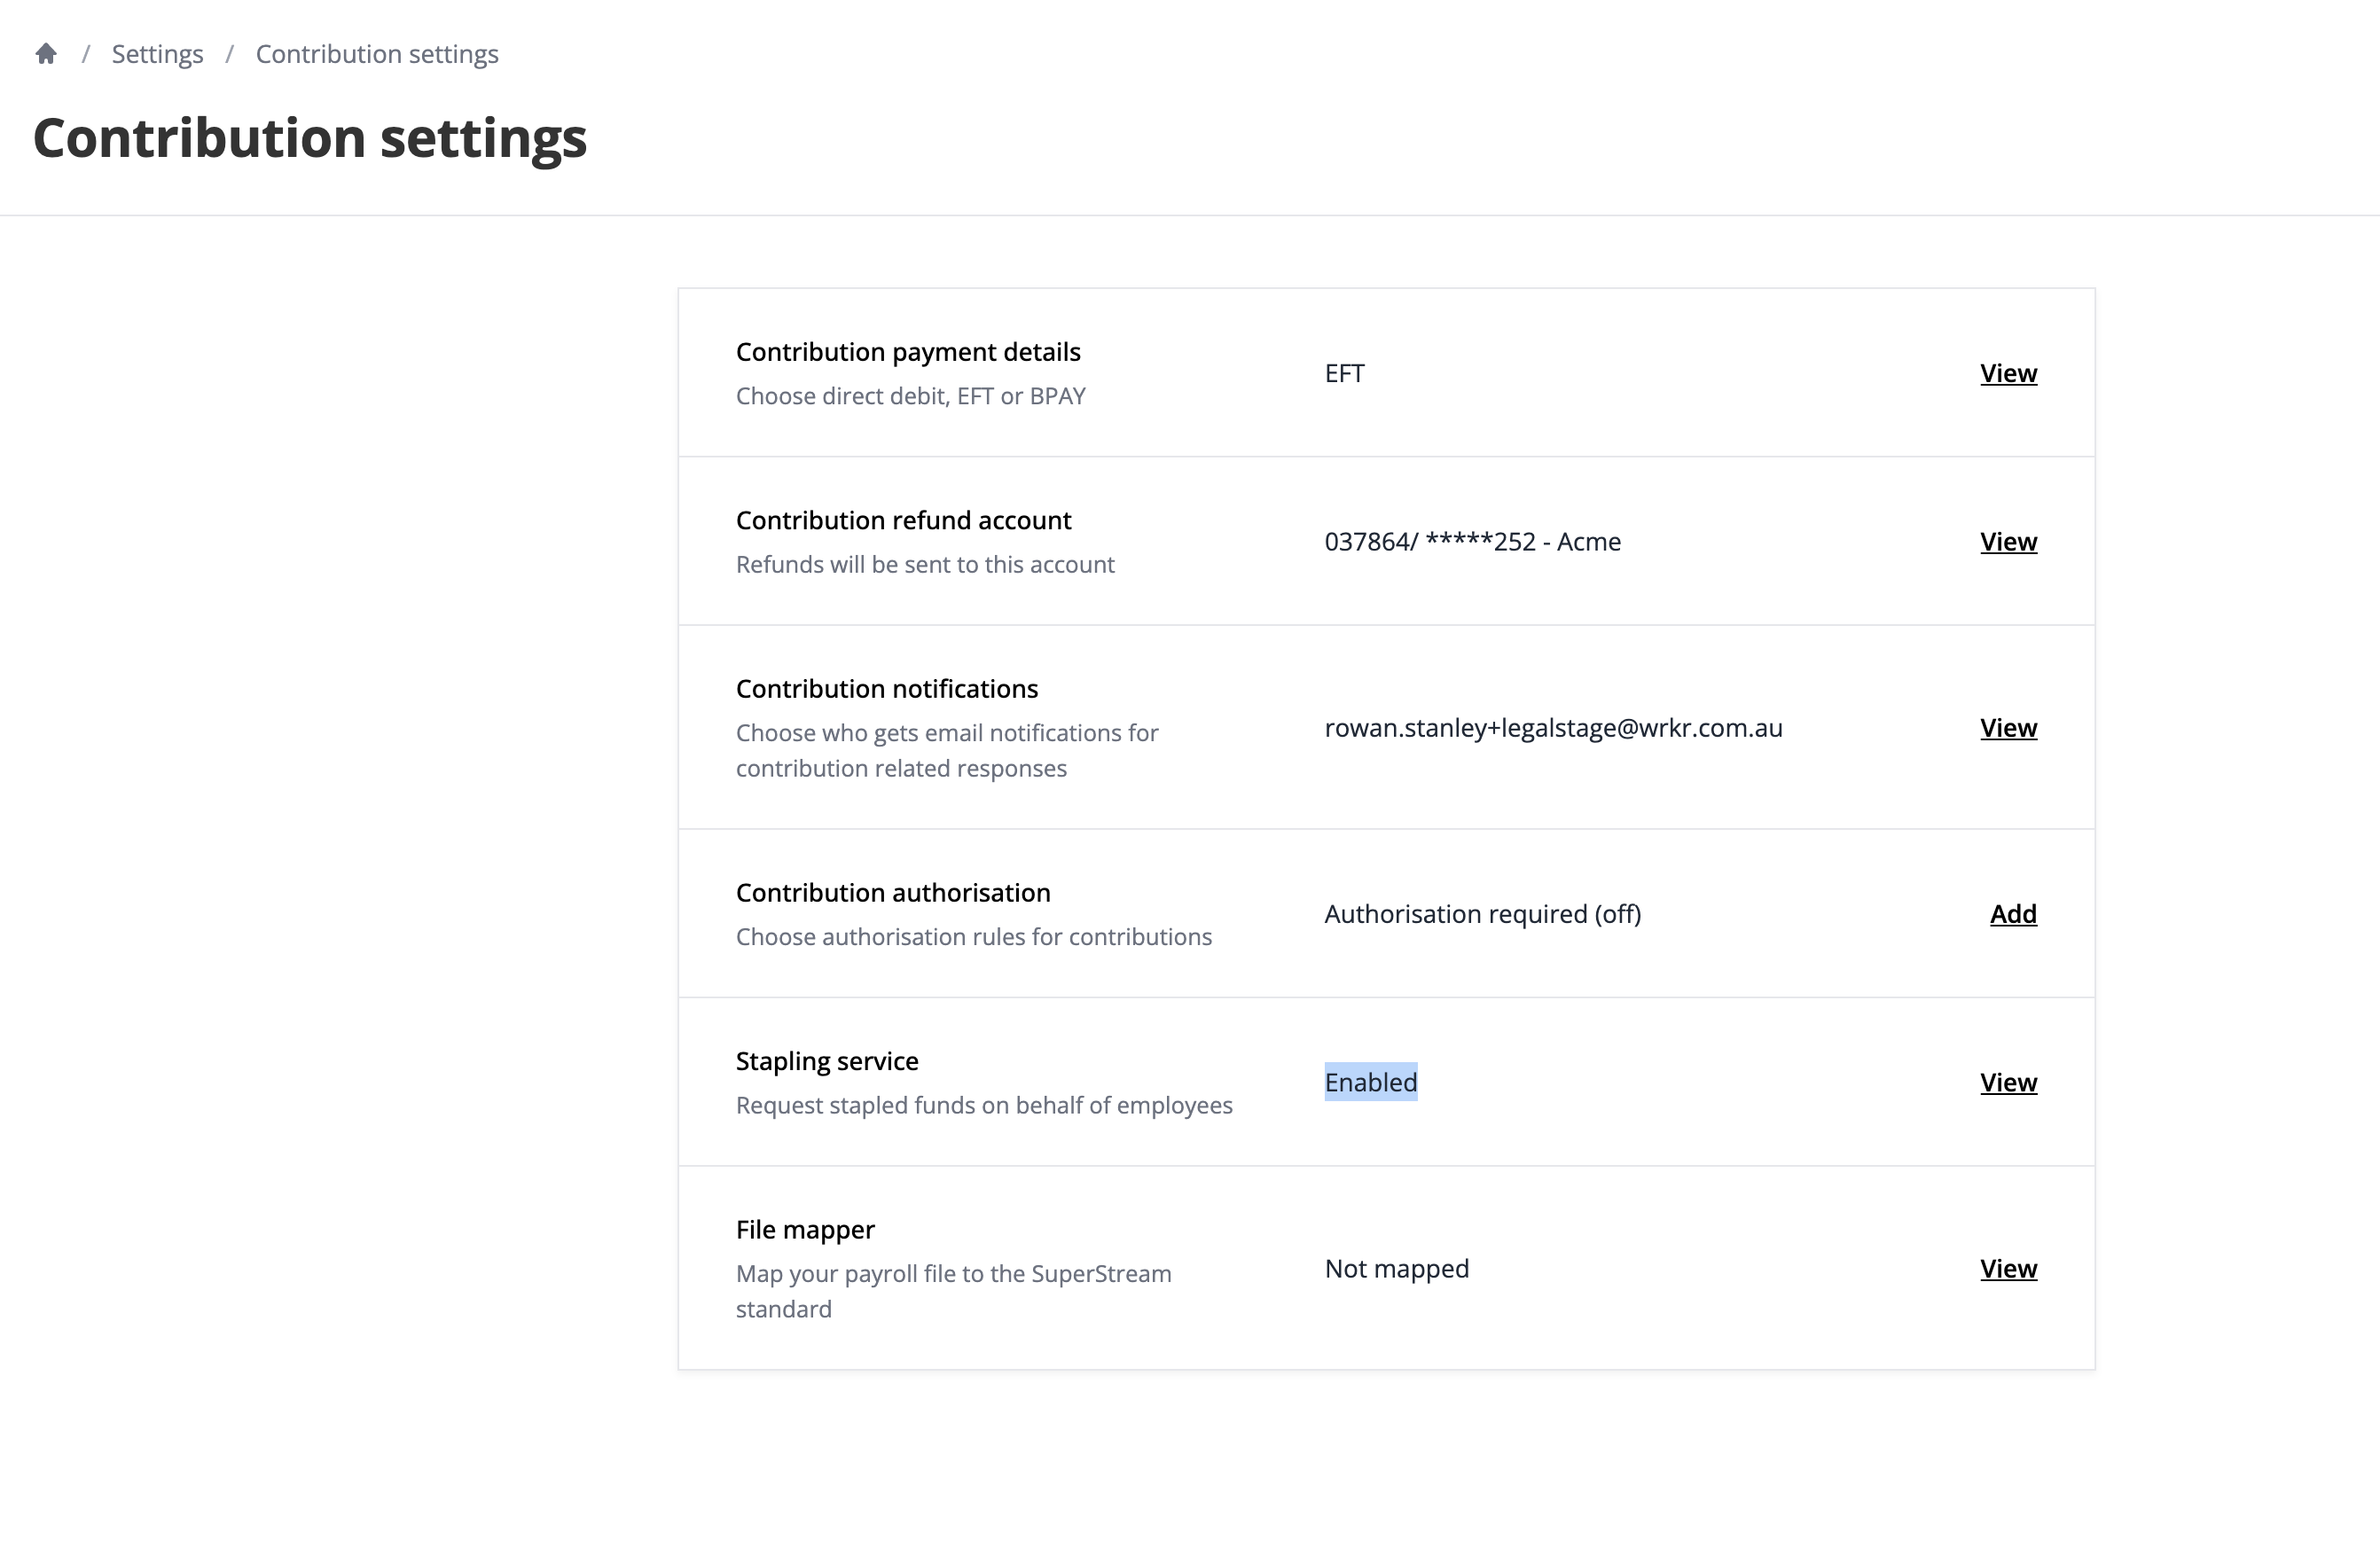Select the EFT payment value text
This screenshot has height=1548, width=2380.
point(1344,373)
